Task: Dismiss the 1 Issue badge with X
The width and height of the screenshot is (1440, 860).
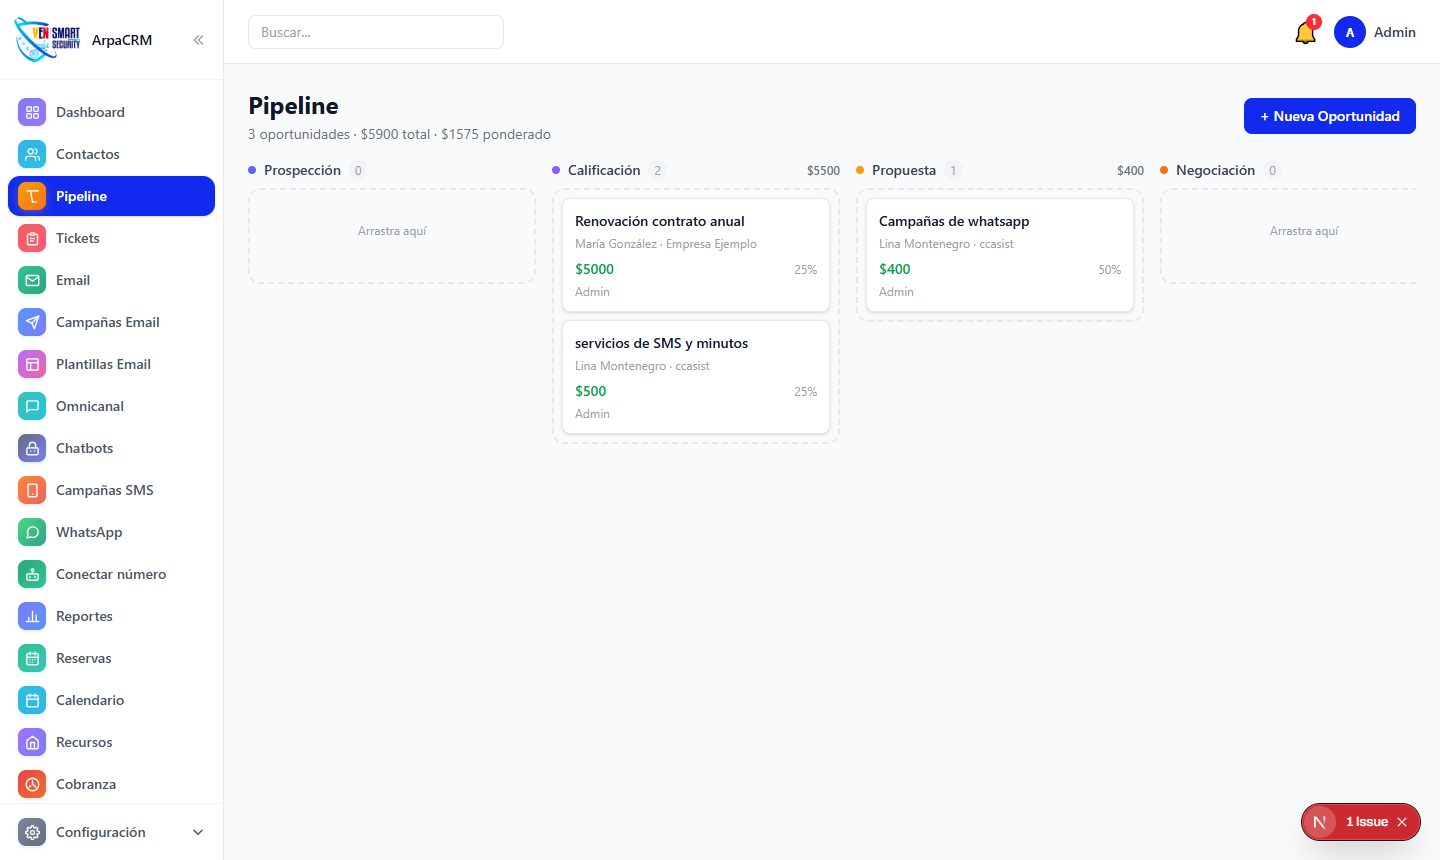Action: 1402,822
